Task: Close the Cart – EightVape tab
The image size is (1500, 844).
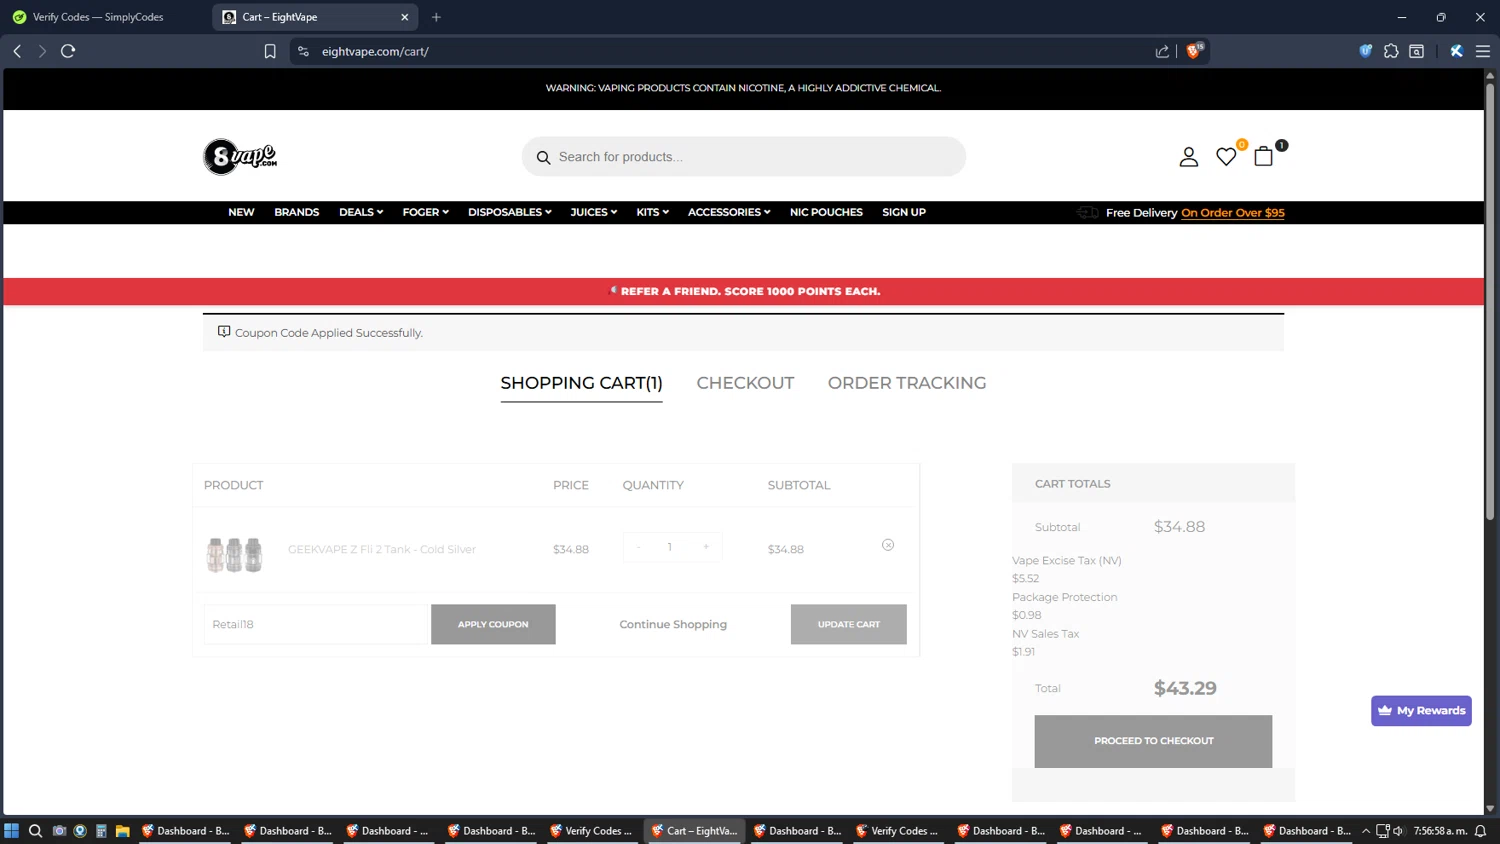Action: pyautogui.click(x=404, y=17)
